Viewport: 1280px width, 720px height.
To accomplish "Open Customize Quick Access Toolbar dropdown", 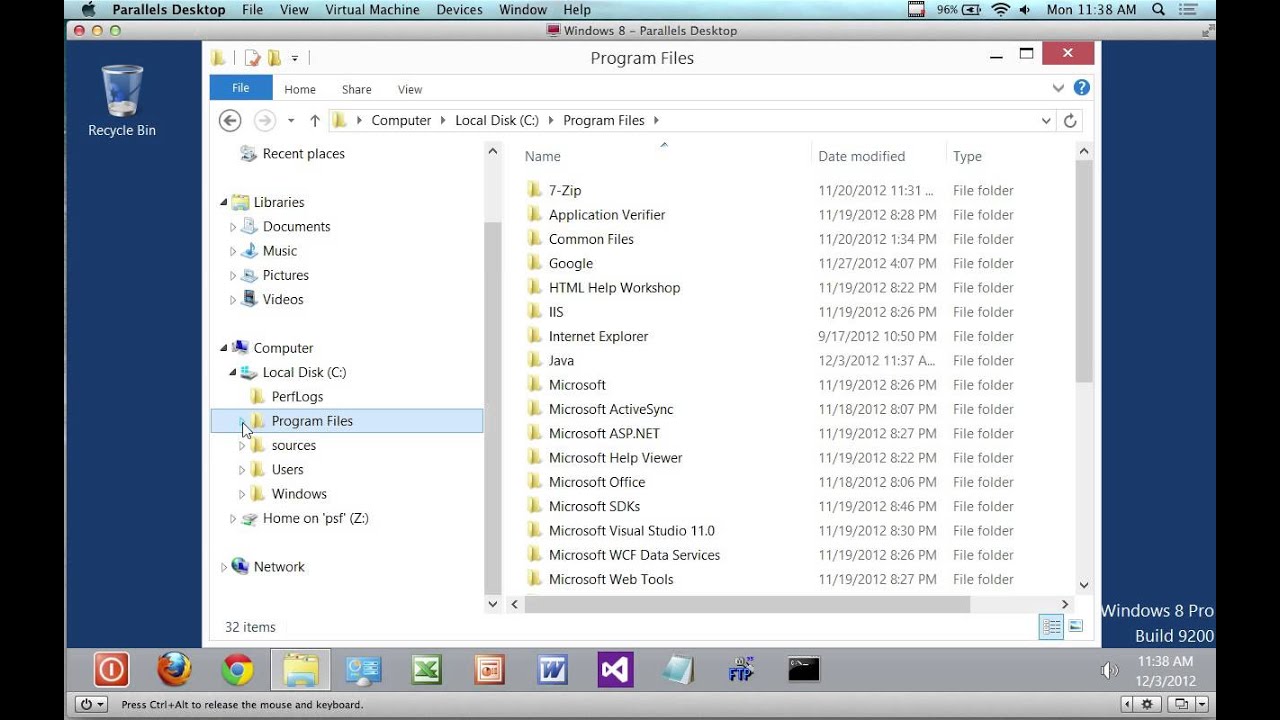I will [x=295, y=59].
